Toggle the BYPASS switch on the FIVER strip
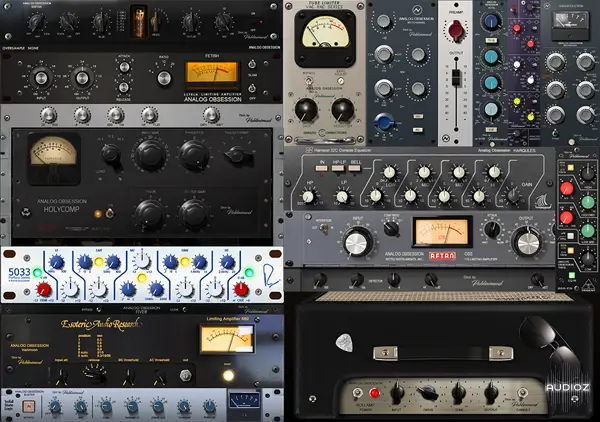 tap(99, 309)
